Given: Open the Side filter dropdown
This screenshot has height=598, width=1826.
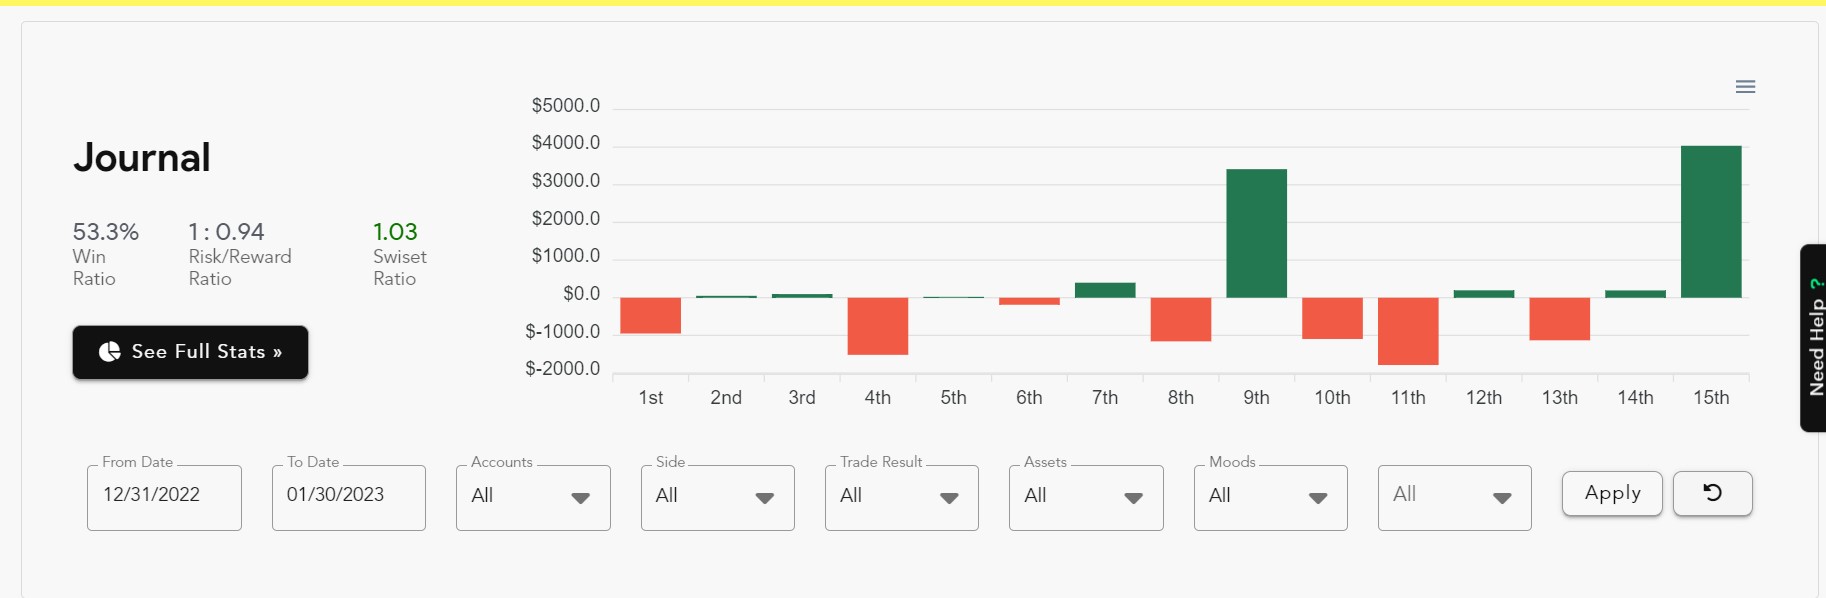Looking at the screenshot, I should (x=717, y=497).
